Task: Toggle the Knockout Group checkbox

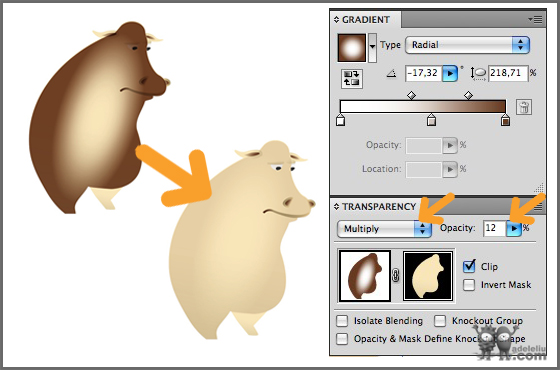Action: (440, 321)
